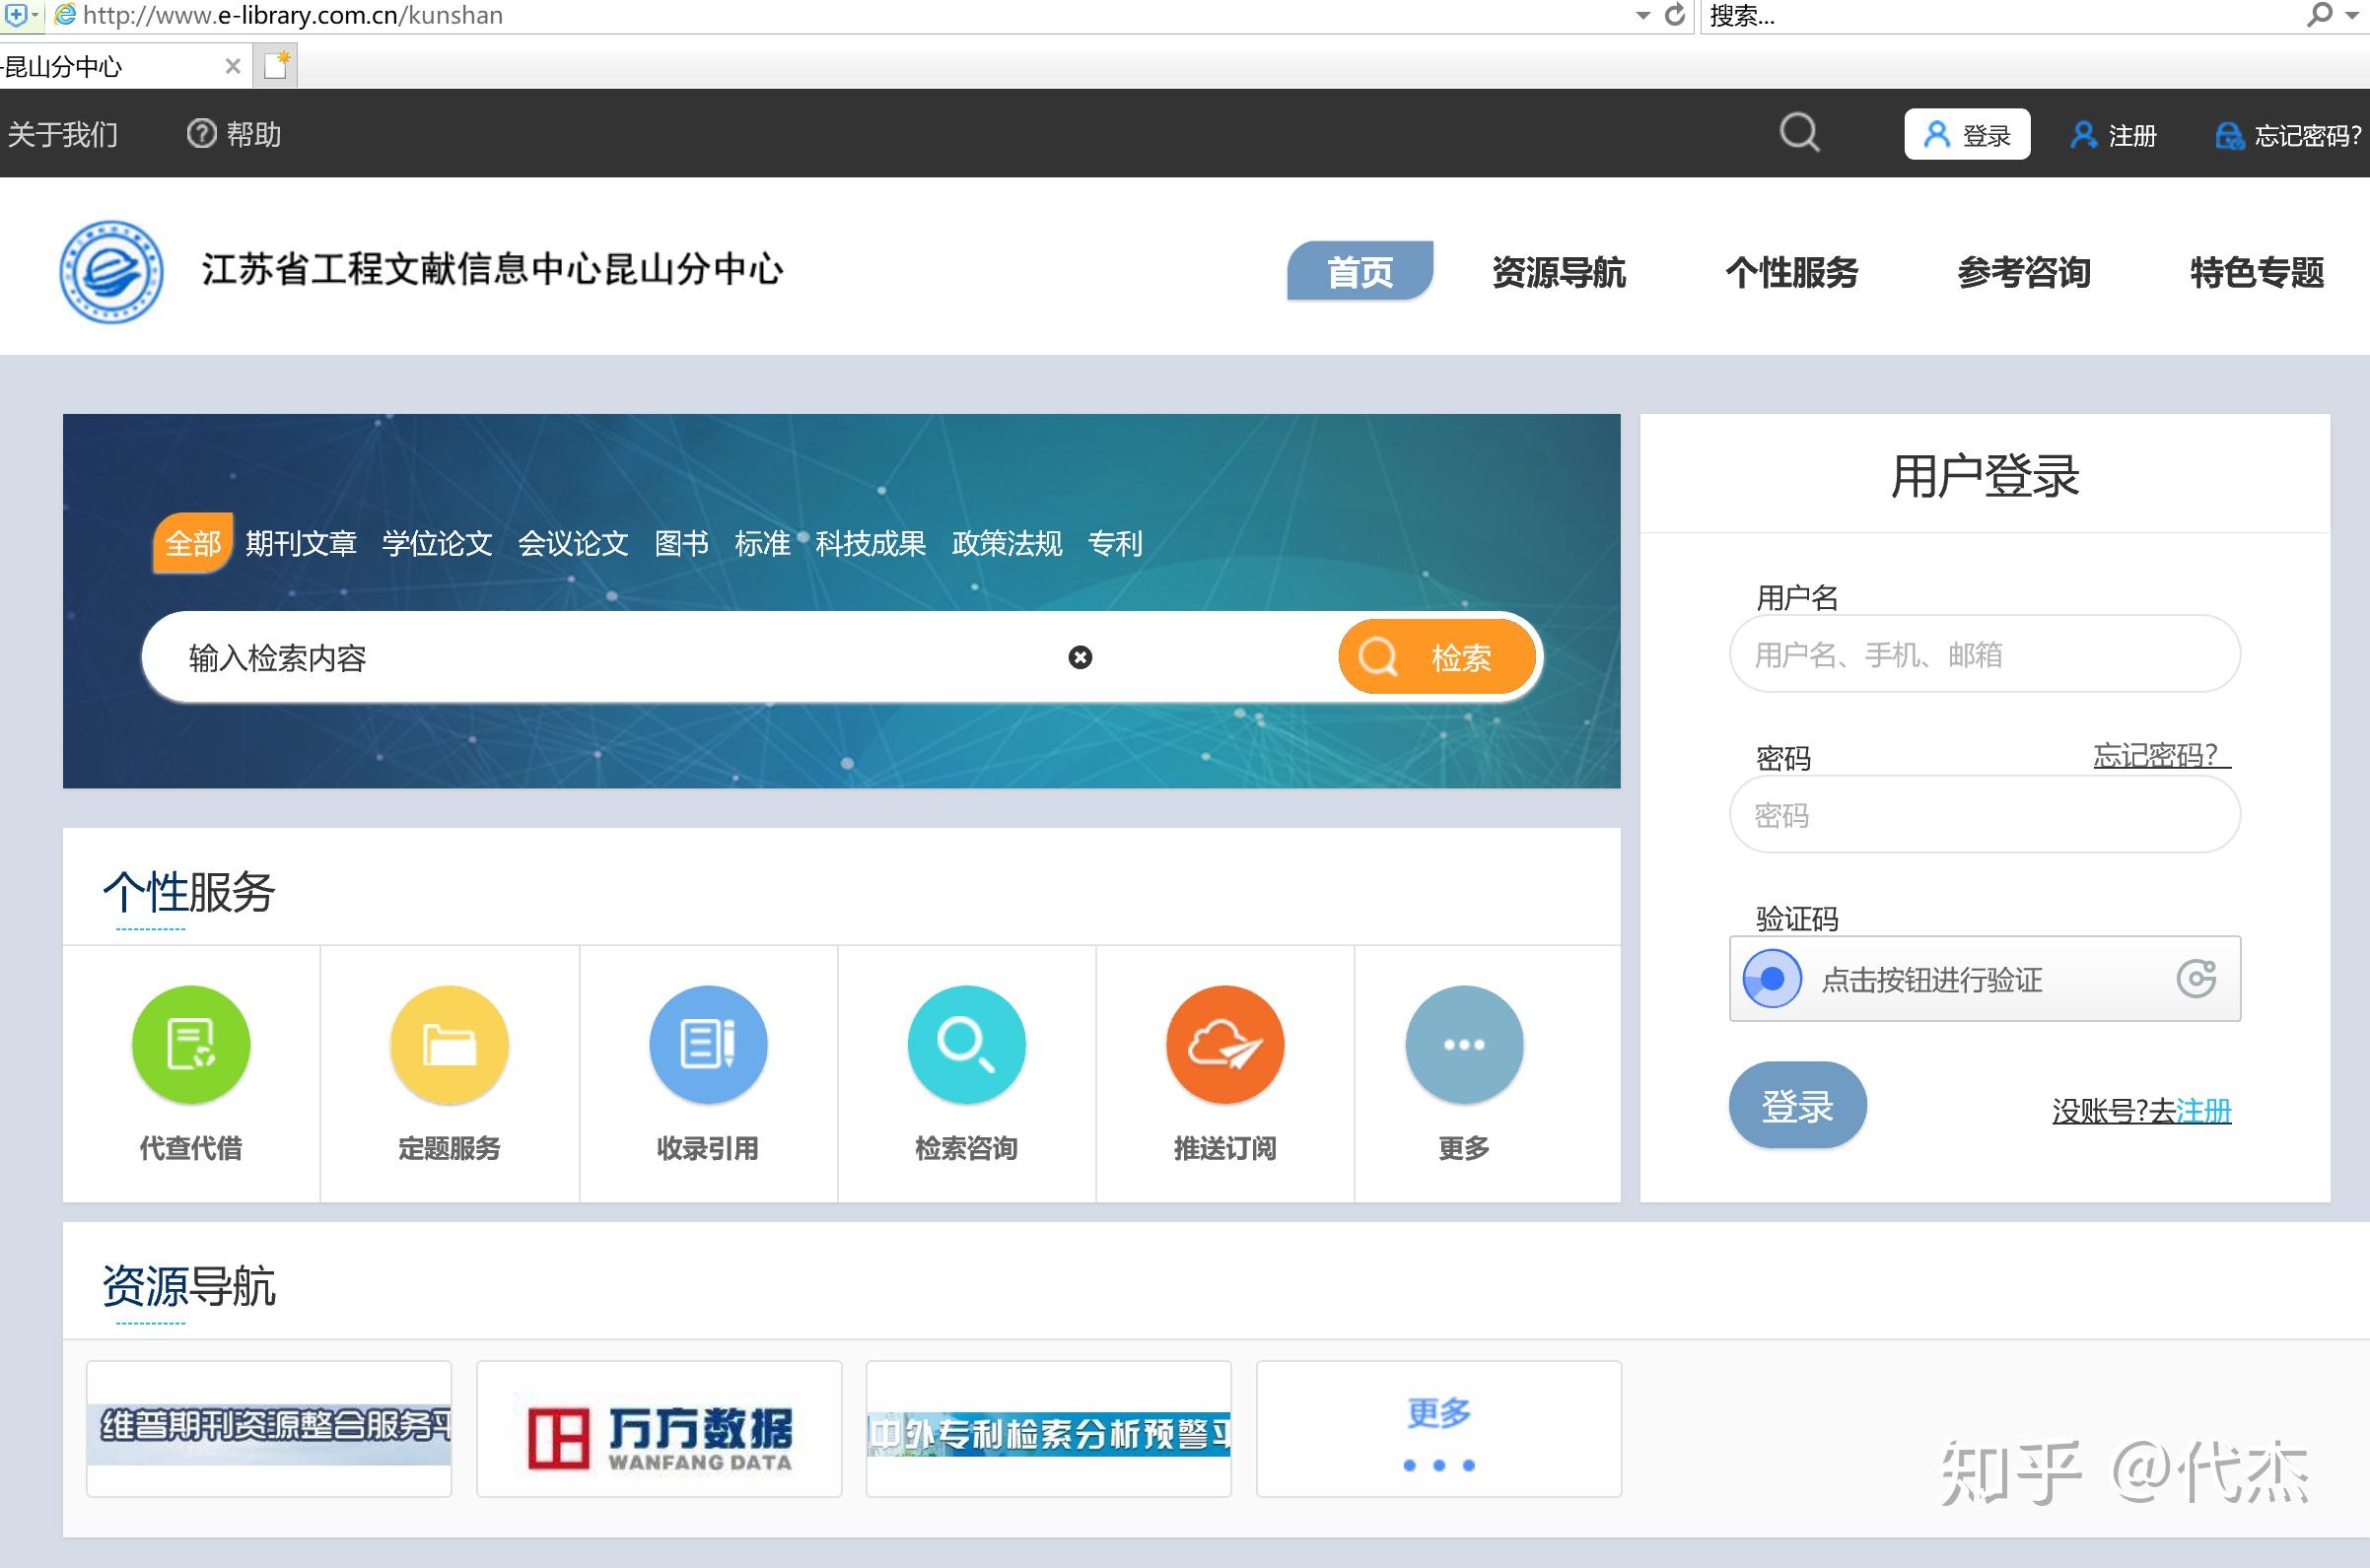Refresh the captcha verification icon
2370x1568 pixels.
point(2196,978)
